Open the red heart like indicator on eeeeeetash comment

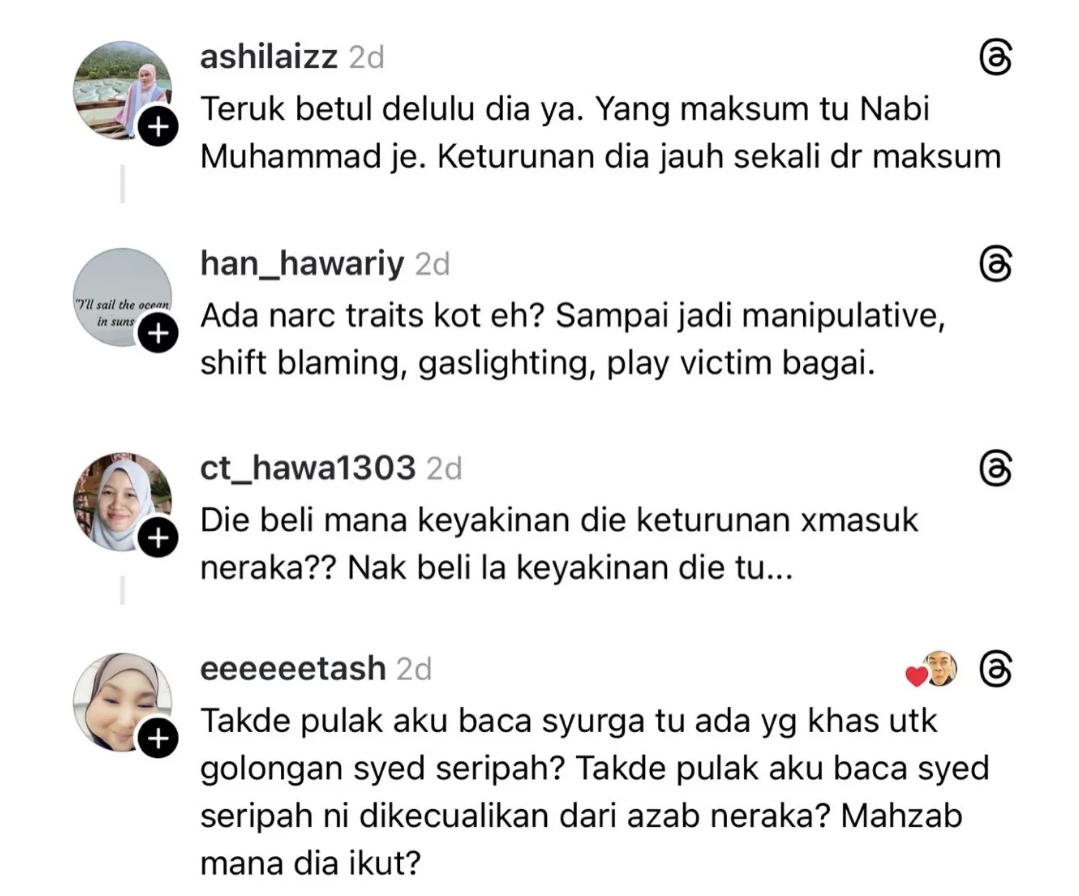tap(917, 676)
